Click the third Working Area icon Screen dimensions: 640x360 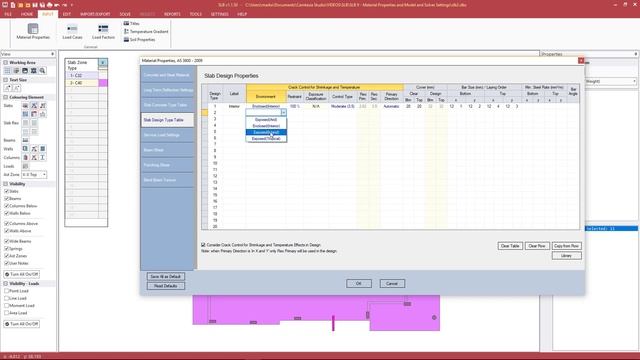tap(25, 71)
